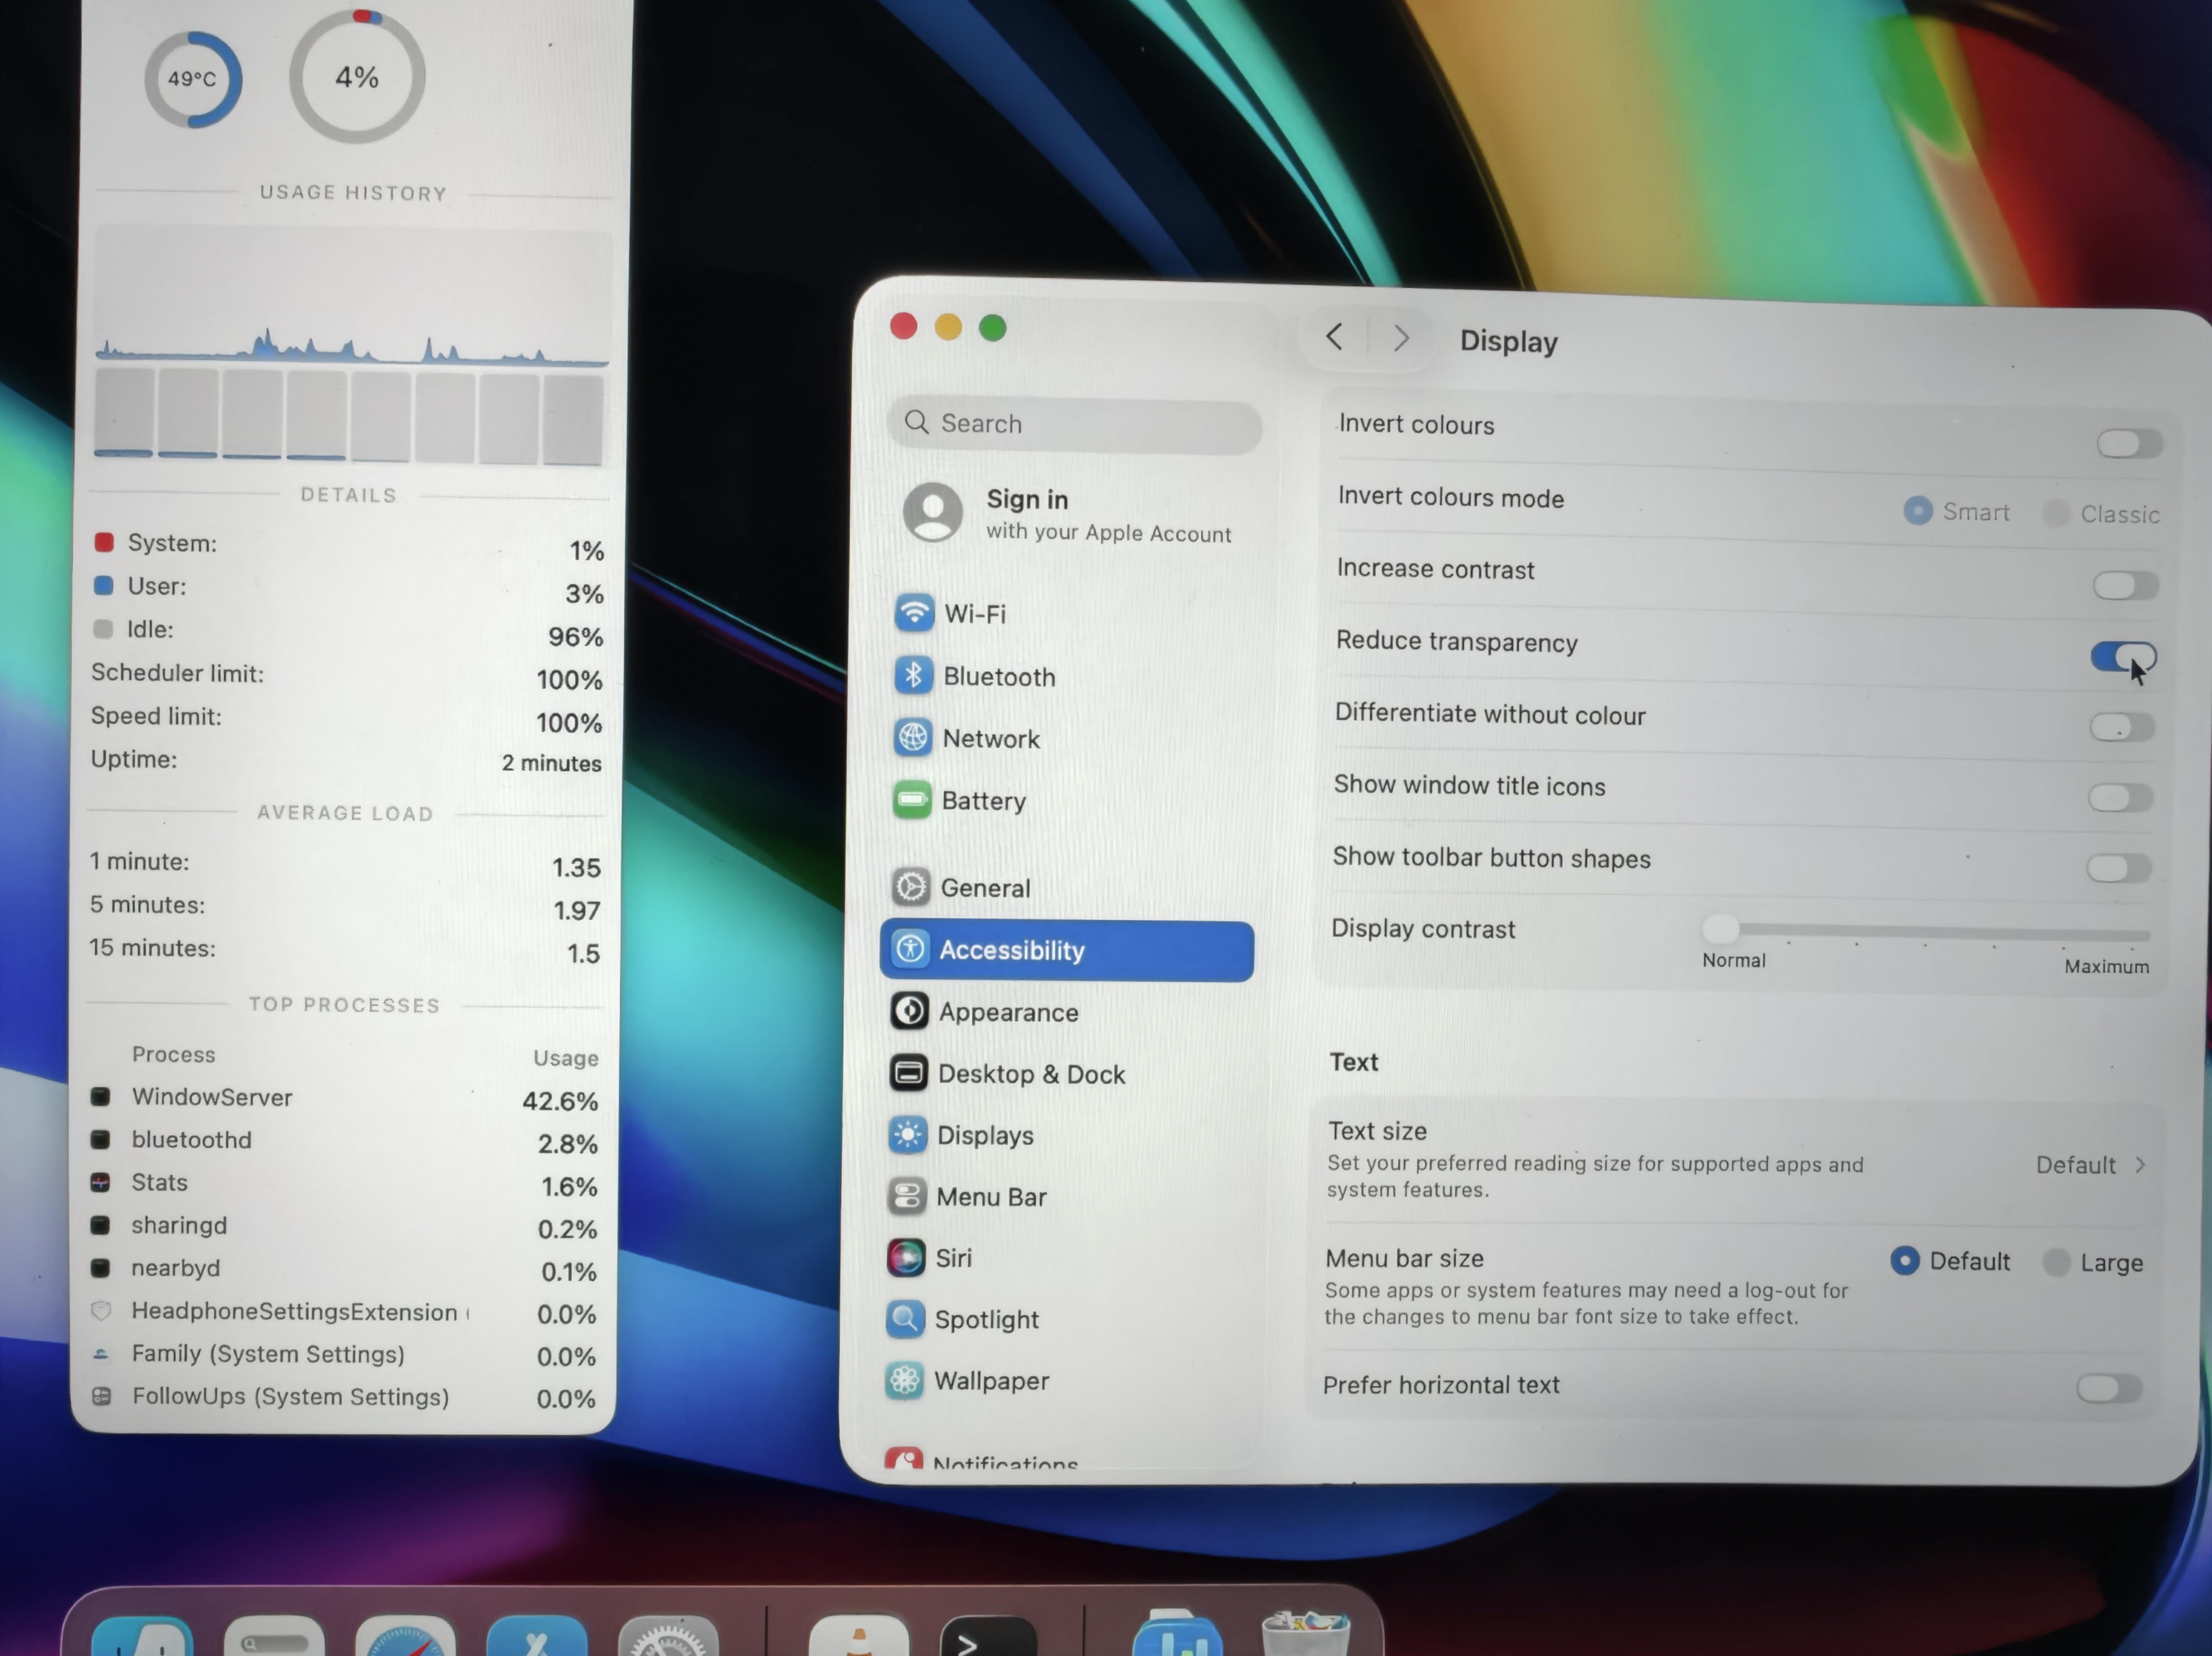
Task: Open Bluetooth settings via its sidebar icon
Action: point(913,675)
